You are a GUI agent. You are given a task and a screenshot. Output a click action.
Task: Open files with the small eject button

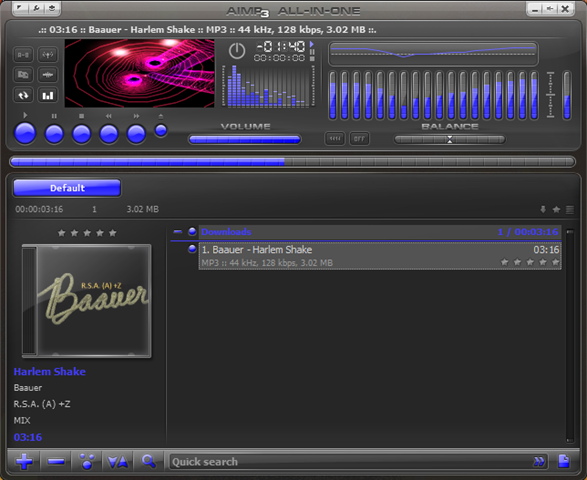(x=161, y=131)
